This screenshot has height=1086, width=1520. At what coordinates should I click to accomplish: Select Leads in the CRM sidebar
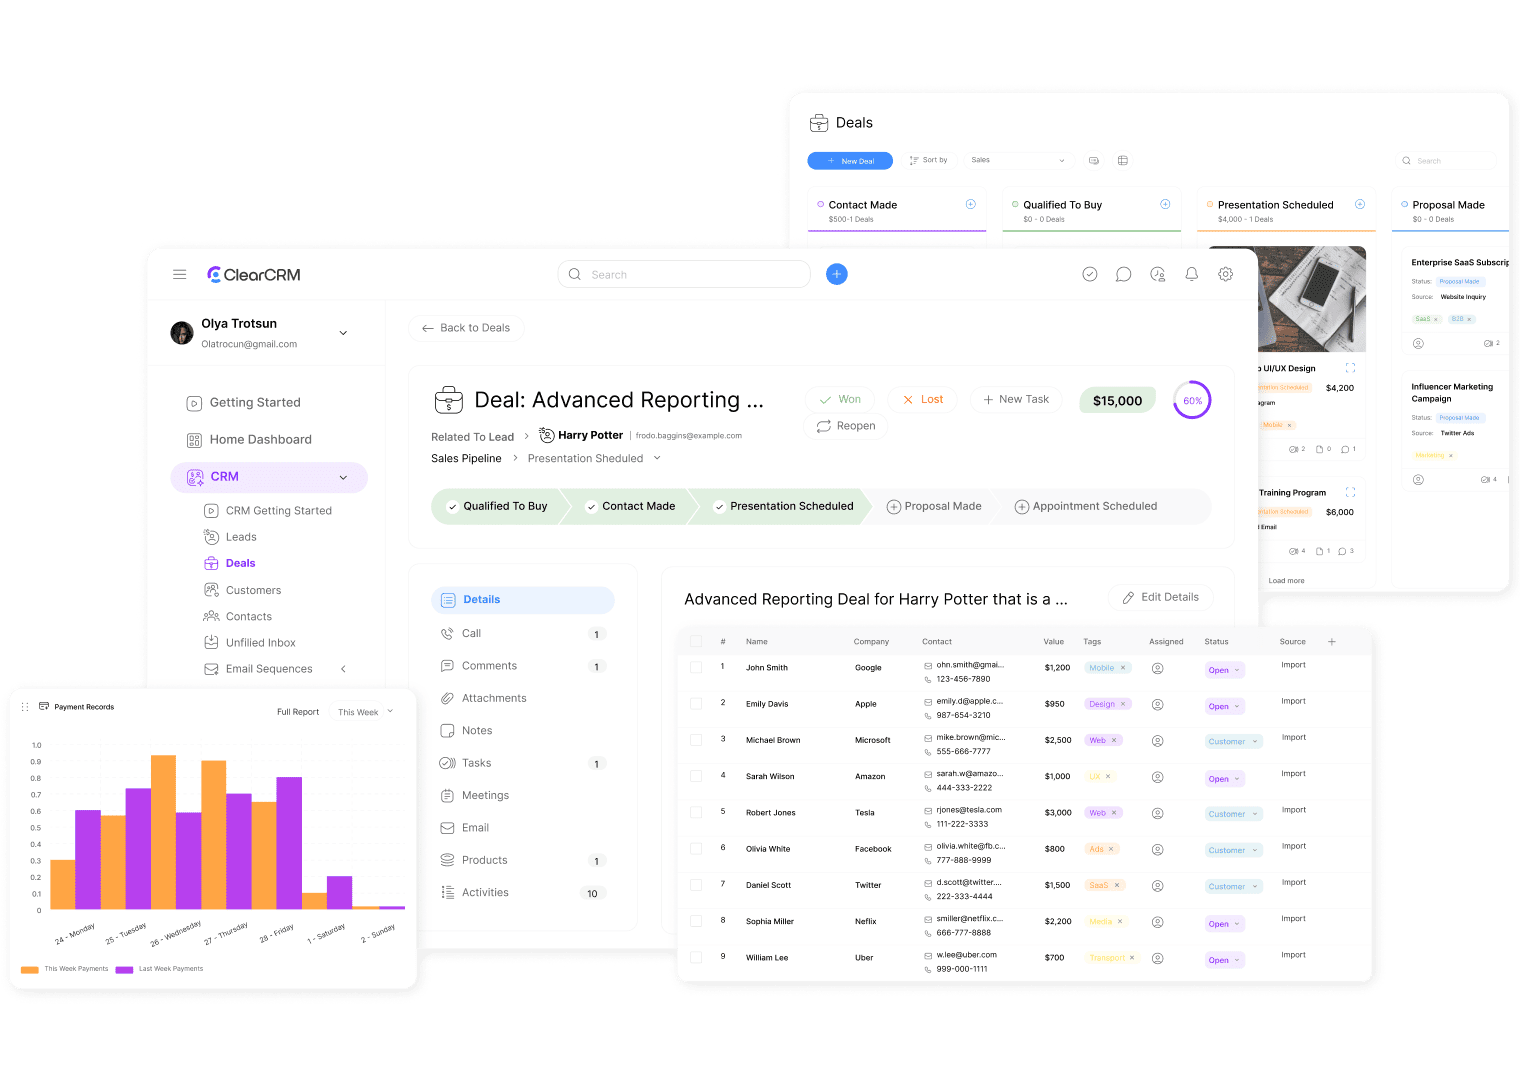(241, 537)
